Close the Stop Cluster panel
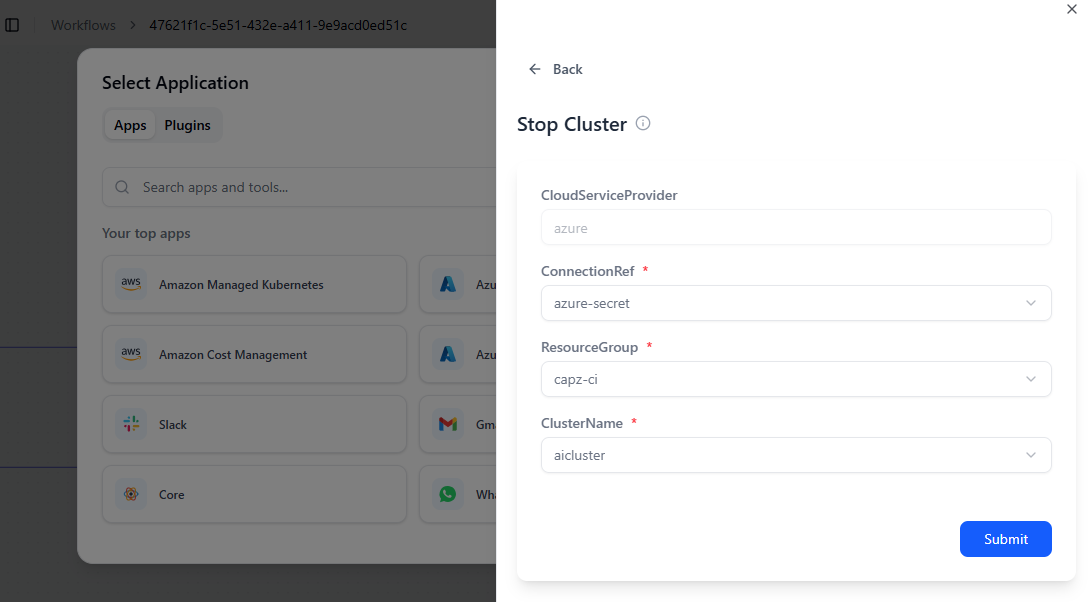This screenshot has width=1089, height=602. pyautogui.click(x=1072, y=9)
